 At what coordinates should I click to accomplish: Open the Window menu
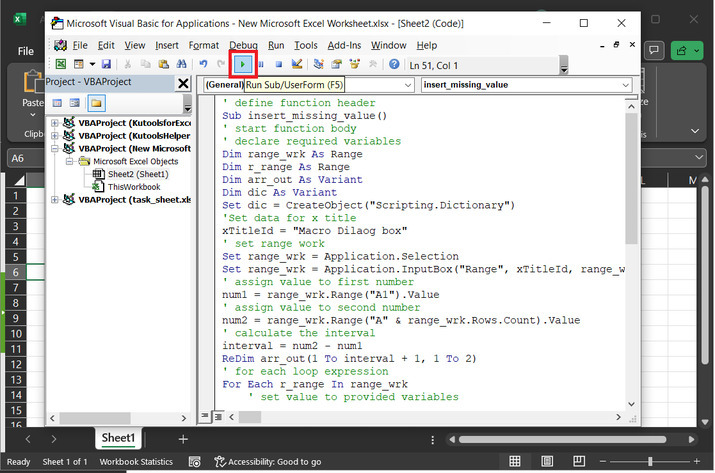(389, 45)
